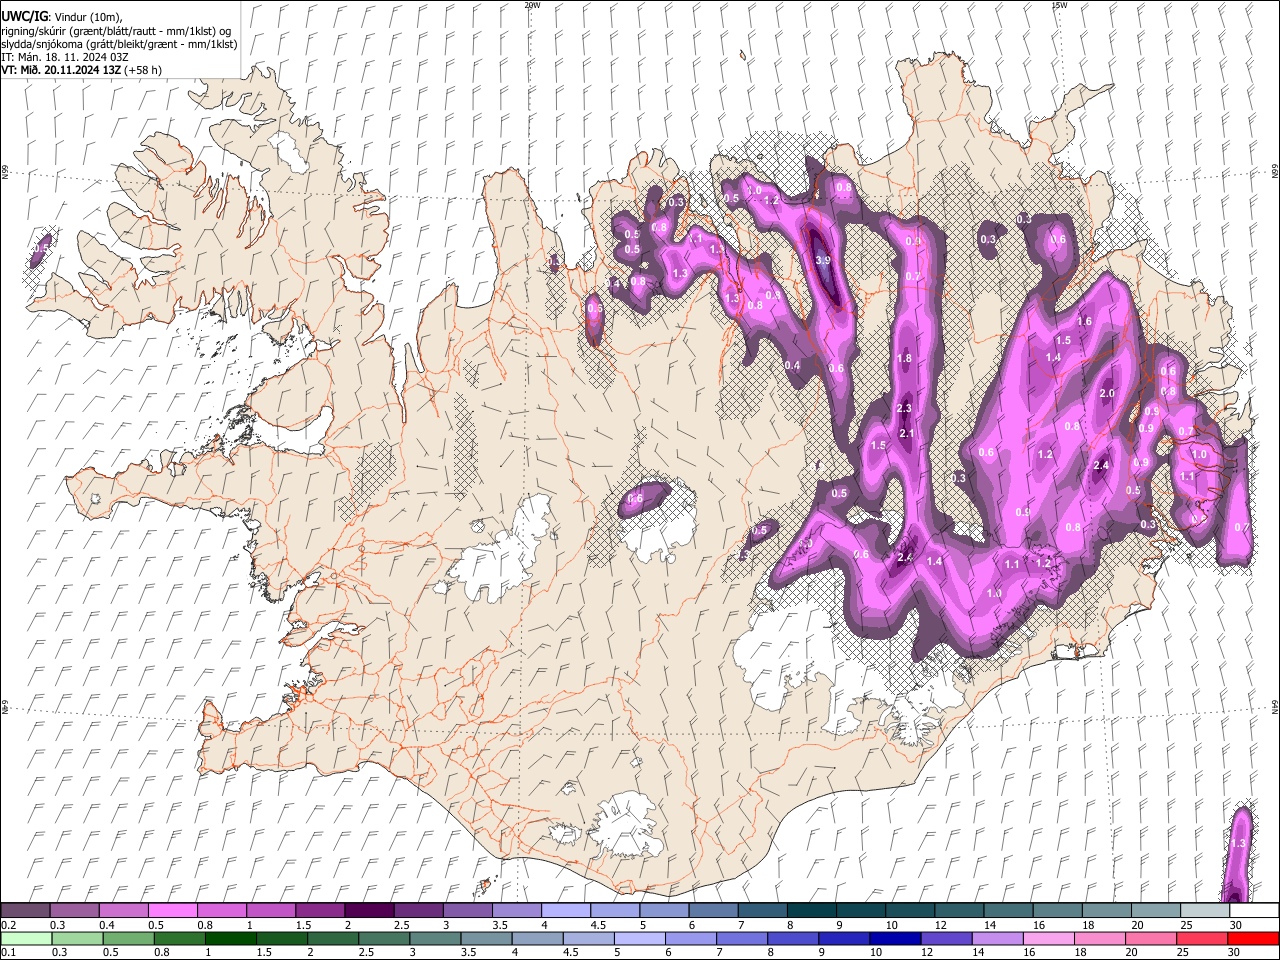Screen dimensions: 1280x960
Task: Select the white upper legend swatch at 30
Action: (x=1253, y=910)
